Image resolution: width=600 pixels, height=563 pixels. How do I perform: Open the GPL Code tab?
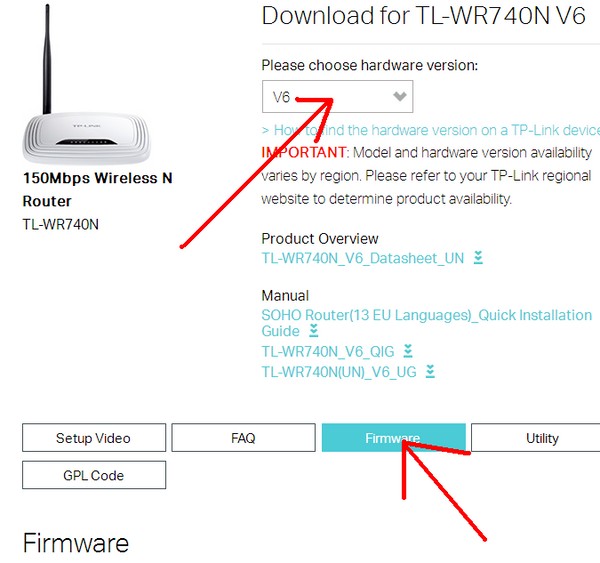[x=94, y=475]
